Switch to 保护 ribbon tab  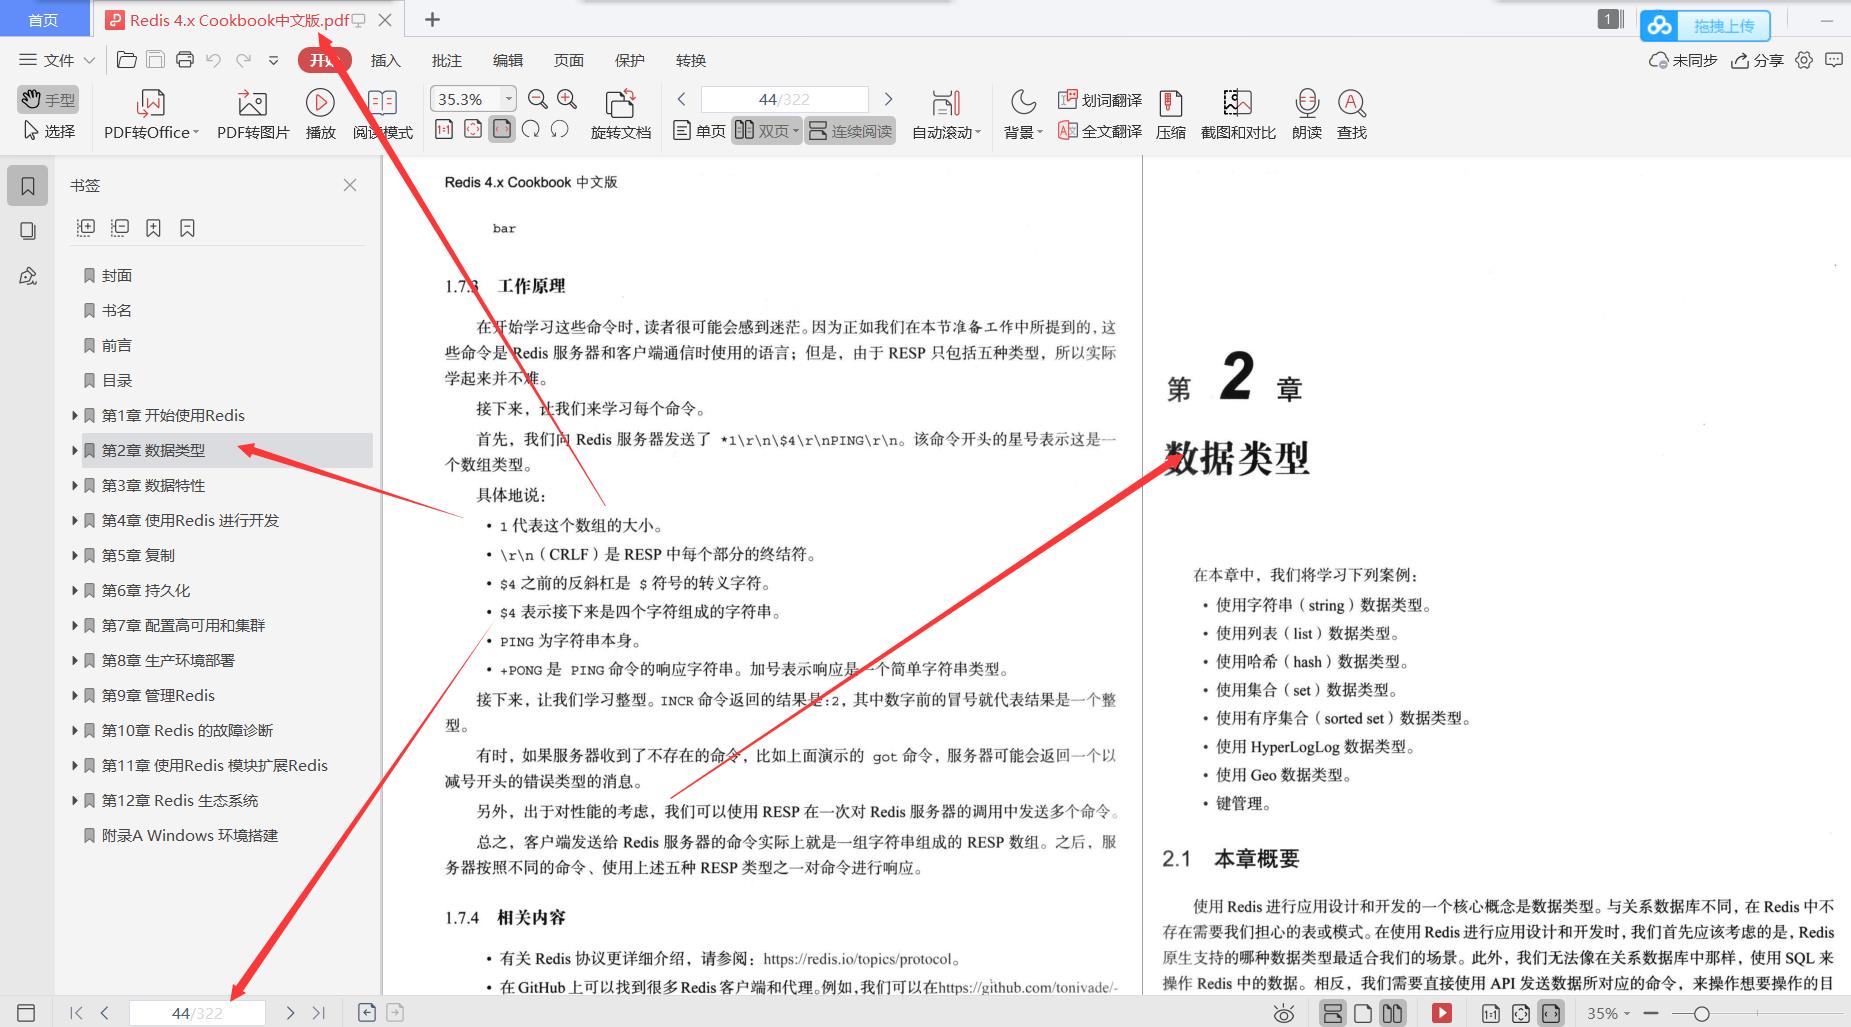(630, 60)
